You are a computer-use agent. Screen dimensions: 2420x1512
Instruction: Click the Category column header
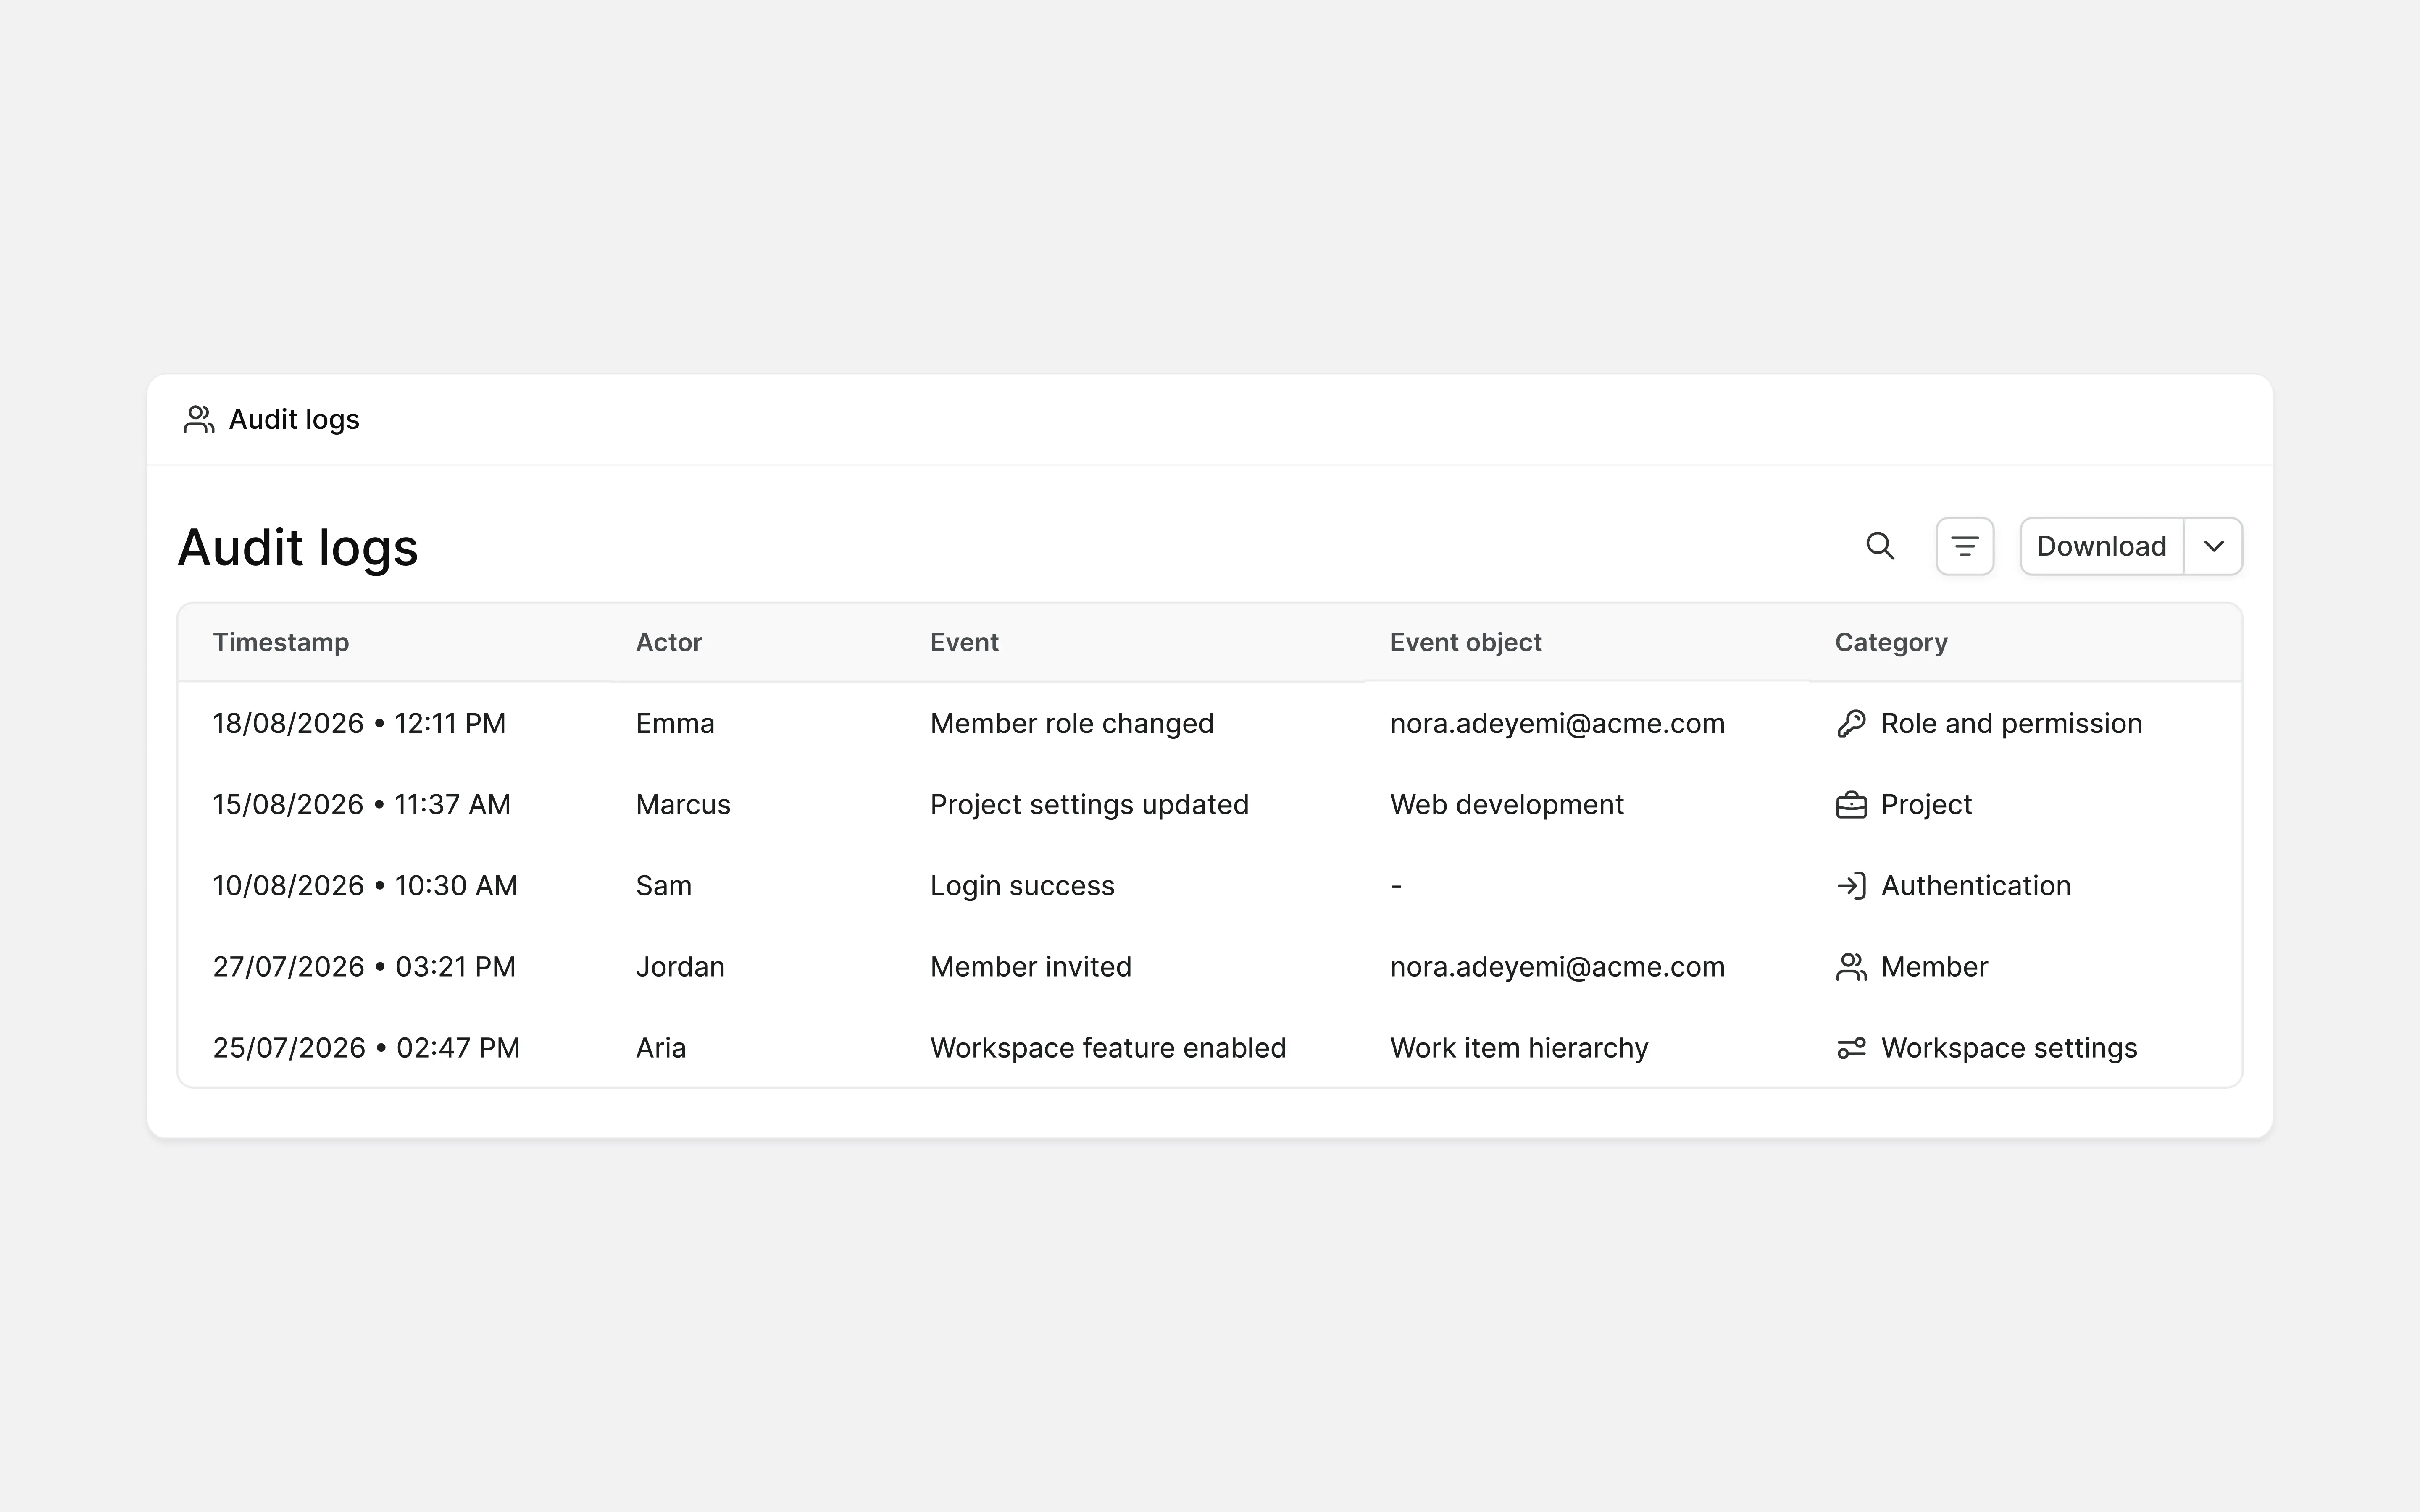click(1891, 642)
